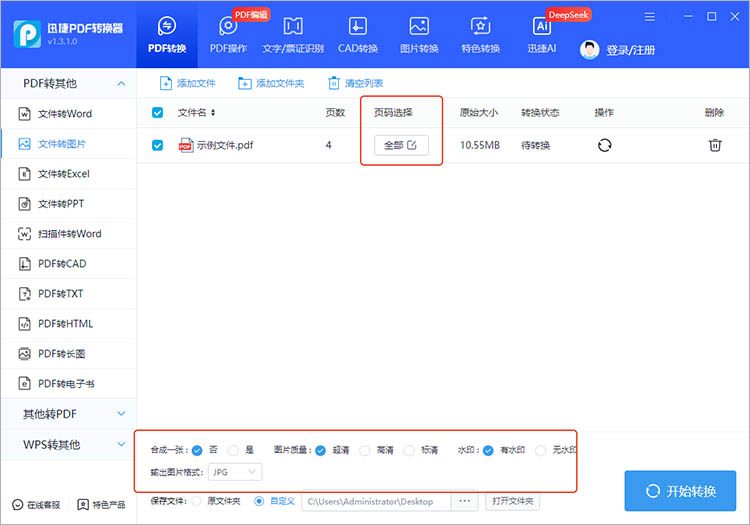
Task: Open 特色产品 link
Action: coord(101,504)
